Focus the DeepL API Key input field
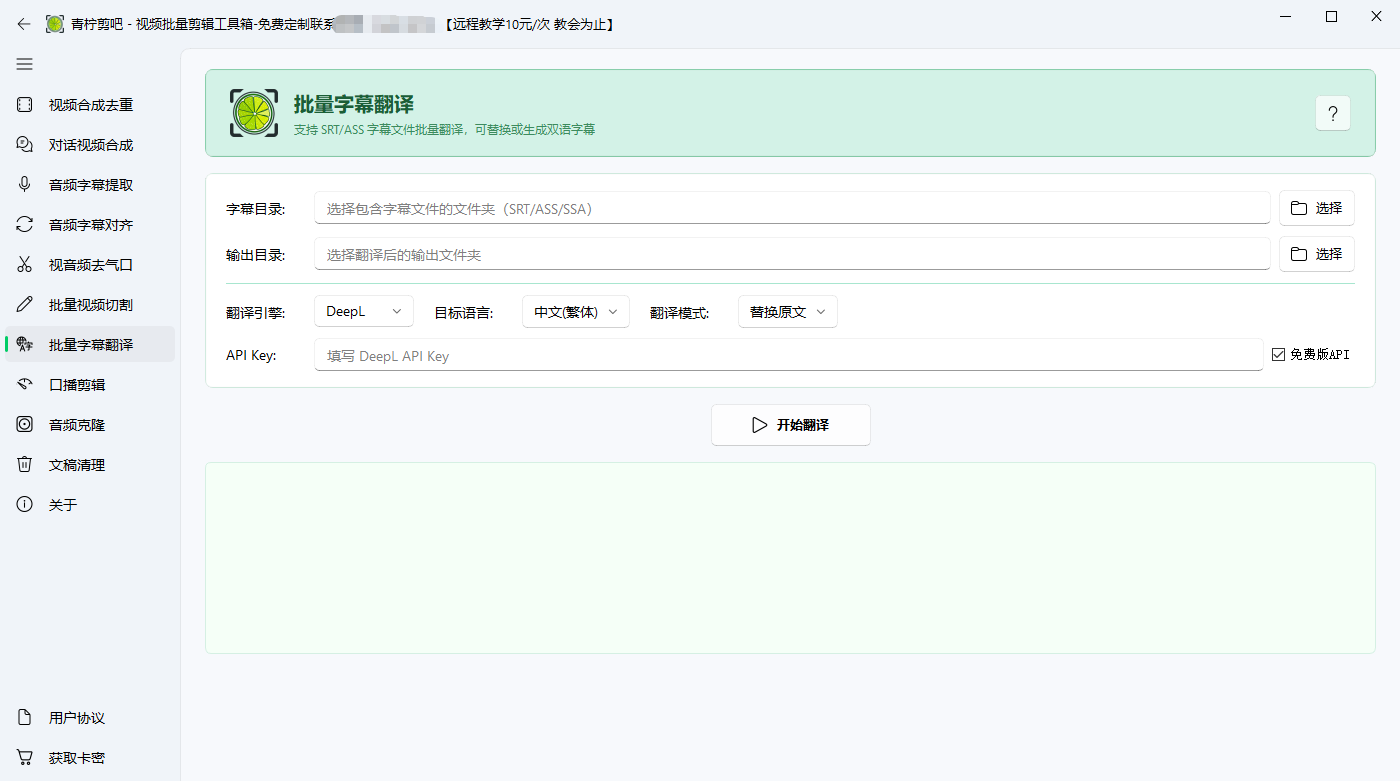Viewport: 1400px width, 781px height. 789,355
